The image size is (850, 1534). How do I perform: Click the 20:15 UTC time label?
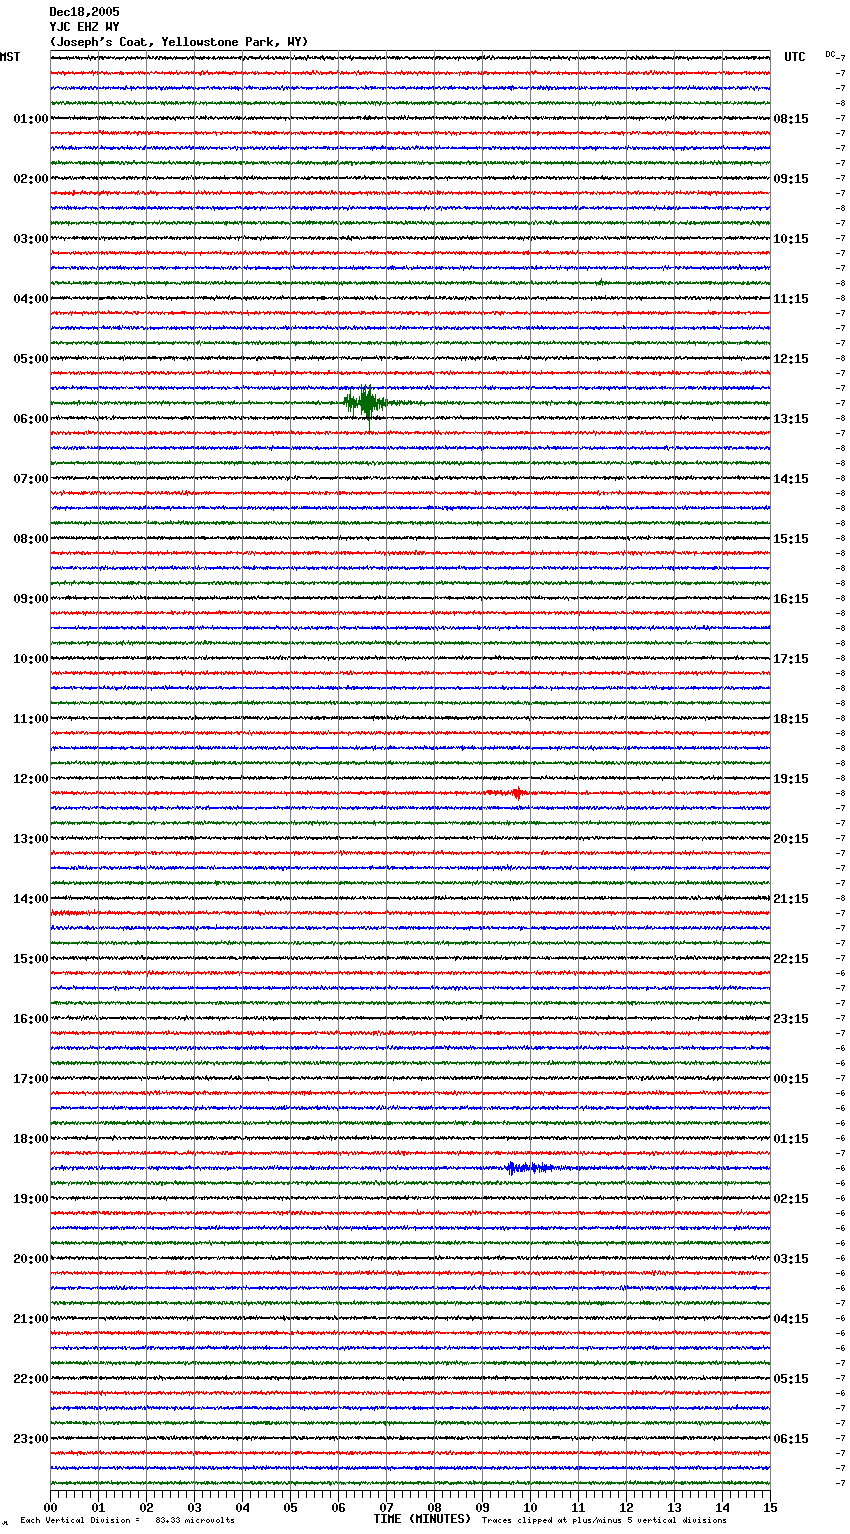point(791,839)
